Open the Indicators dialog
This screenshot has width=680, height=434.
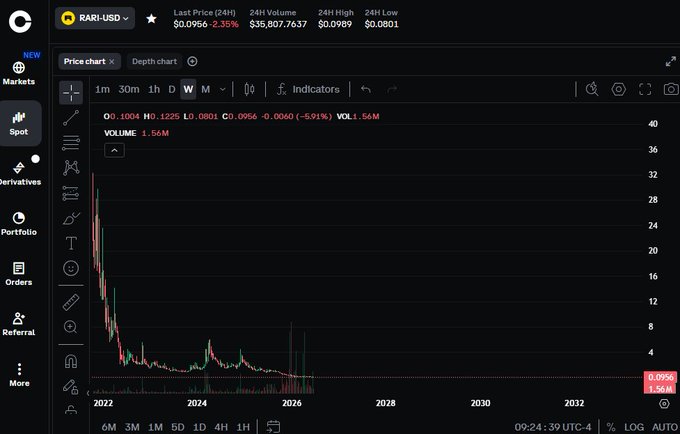(x=308, y=89)
